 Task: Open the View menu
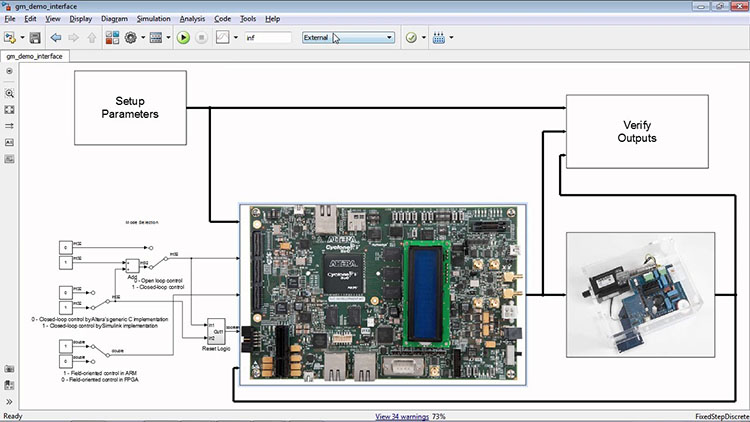[x=53, y=19]
